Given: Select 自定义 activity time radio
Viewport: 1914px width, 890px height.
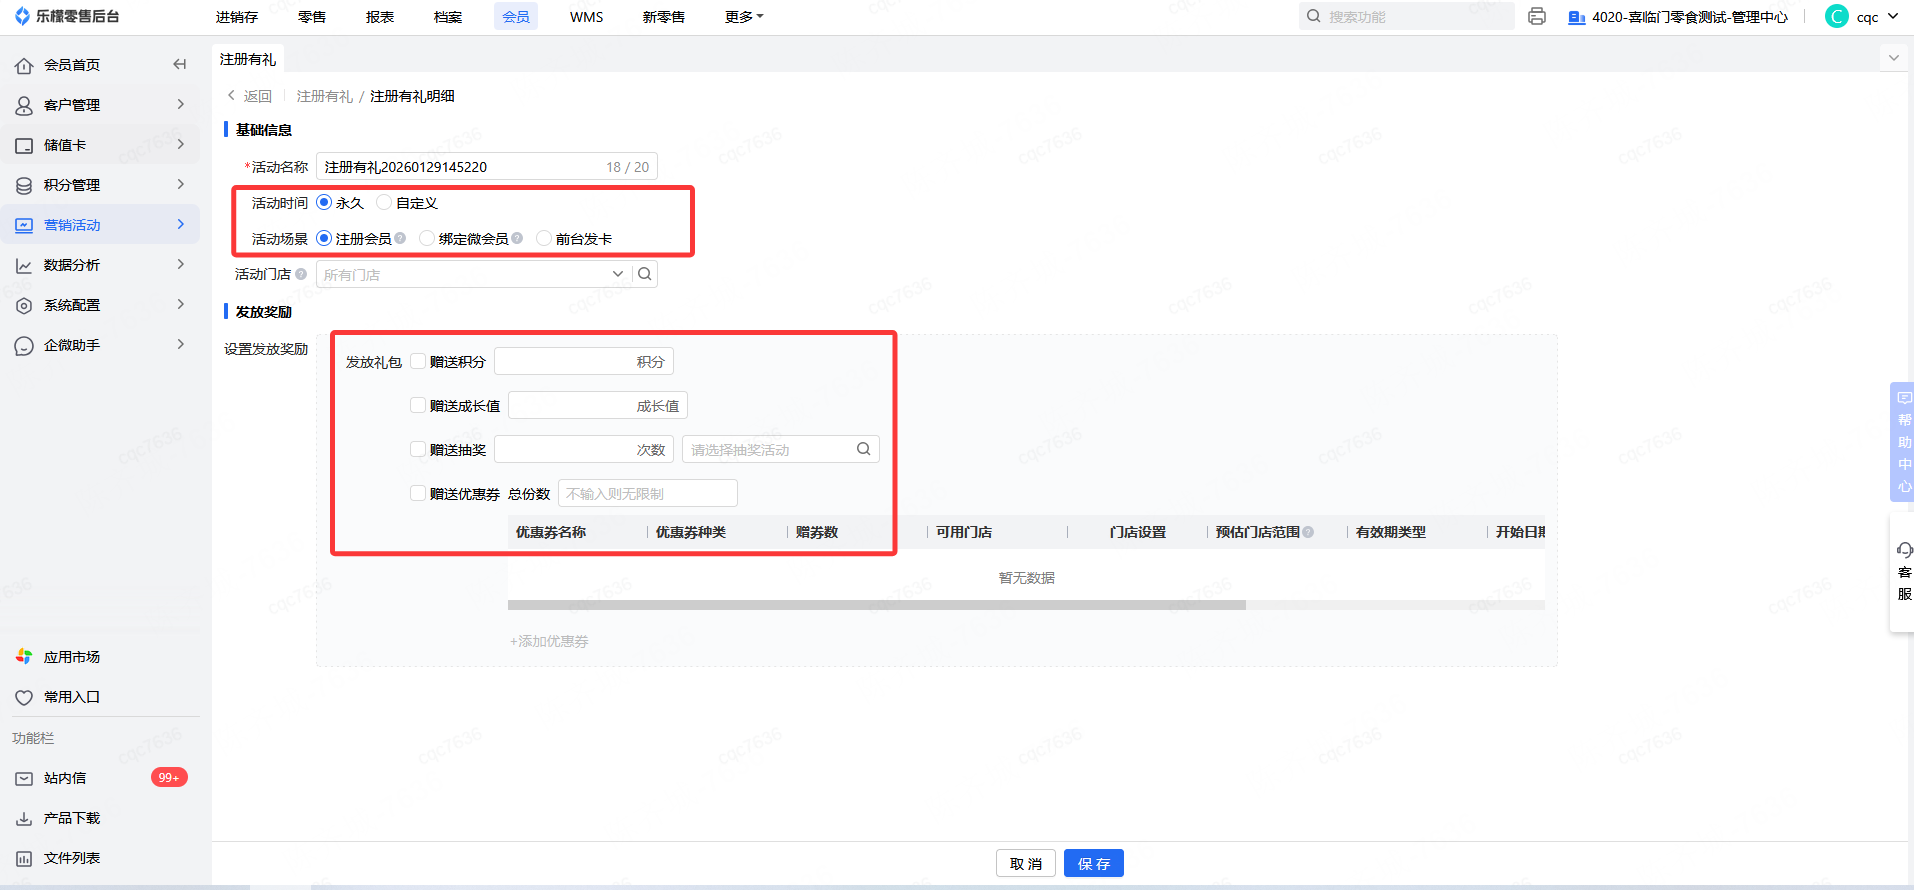Looking at the screenshot, I should click(x=384, y=202).
